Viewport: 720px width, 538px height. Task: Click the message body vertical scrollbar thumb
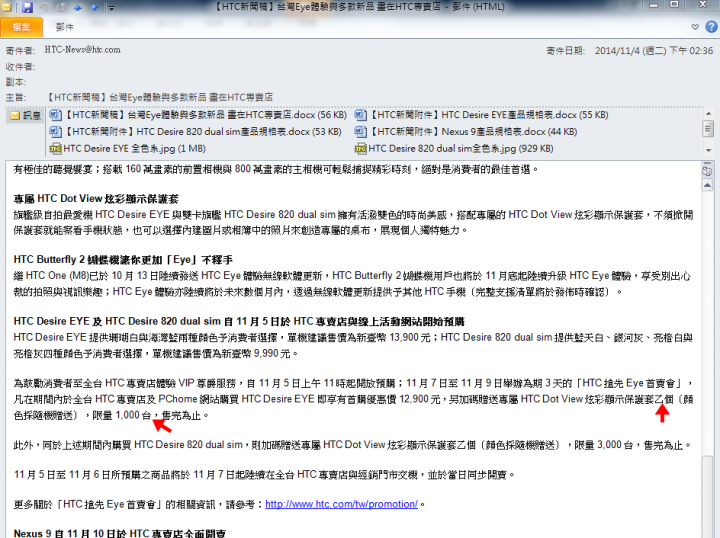707,498
